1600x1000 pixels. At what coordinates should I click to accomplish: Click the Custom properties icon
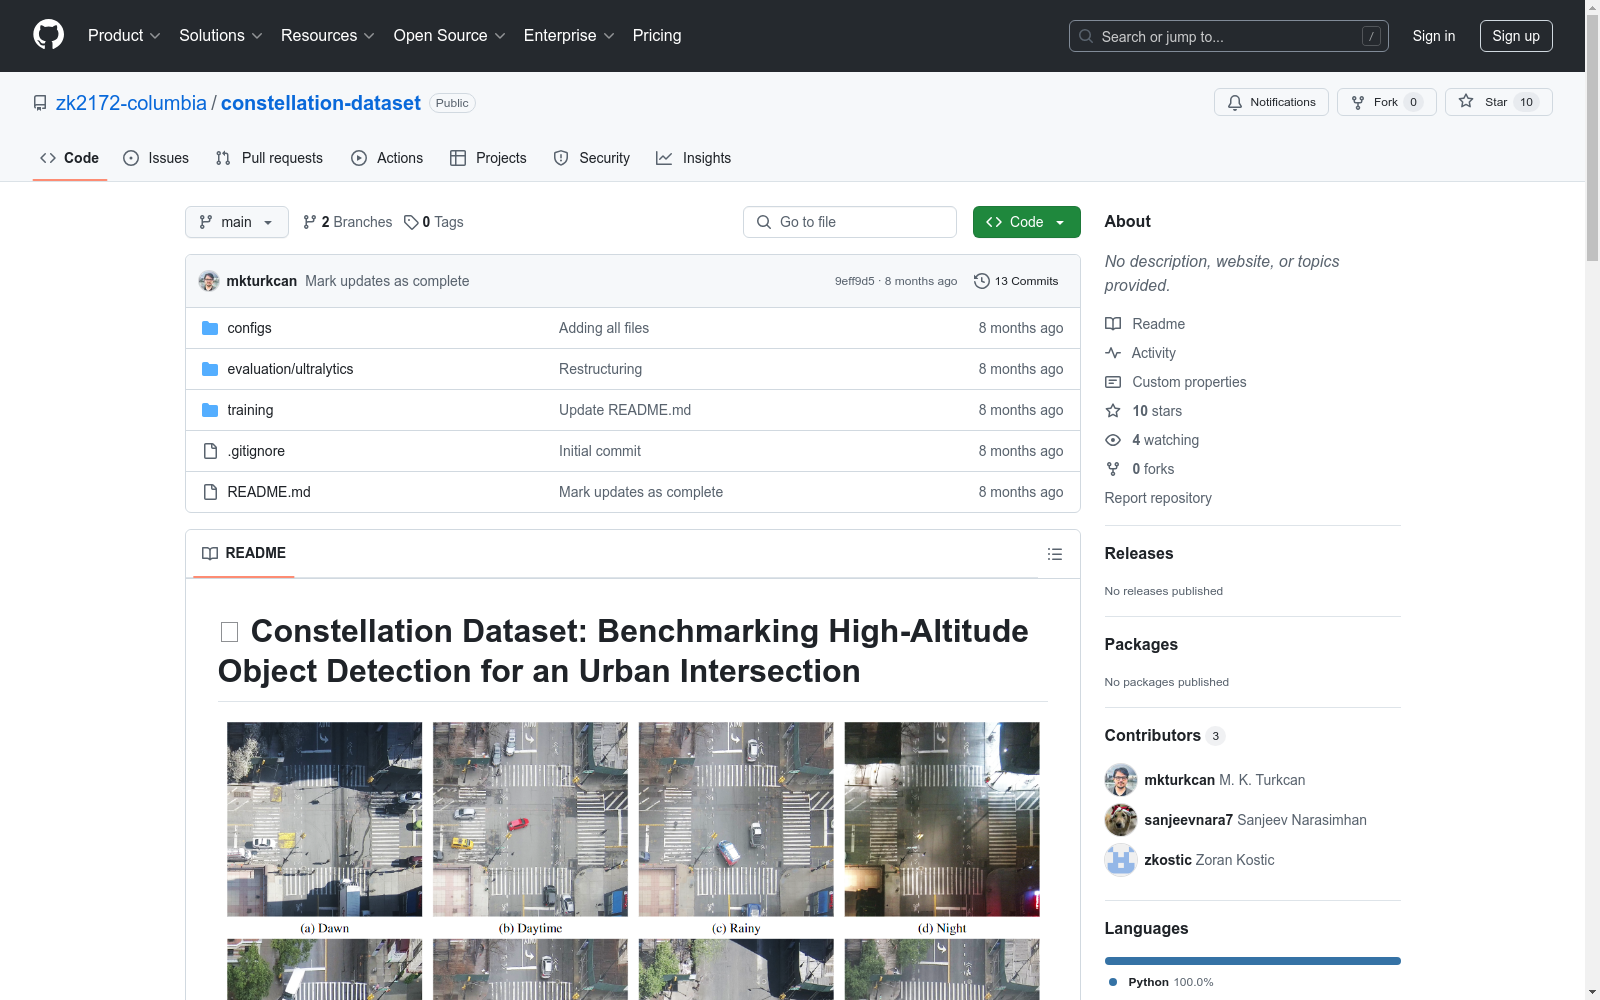(x=1113, y=382)
